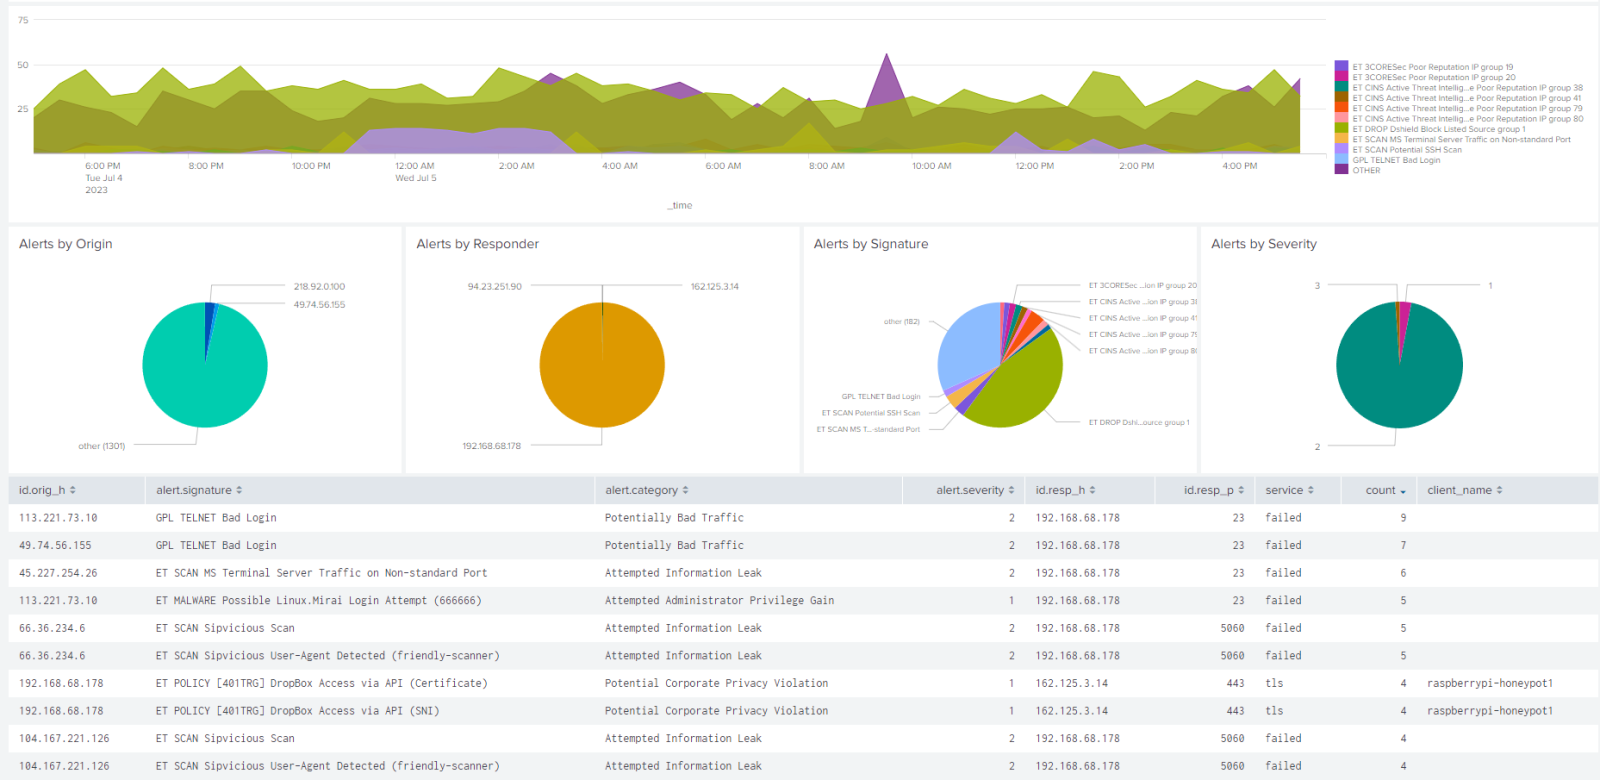1600x780 pixels.
Task: Click count 9 in the top table row
Action: (x=1403, y=518)
